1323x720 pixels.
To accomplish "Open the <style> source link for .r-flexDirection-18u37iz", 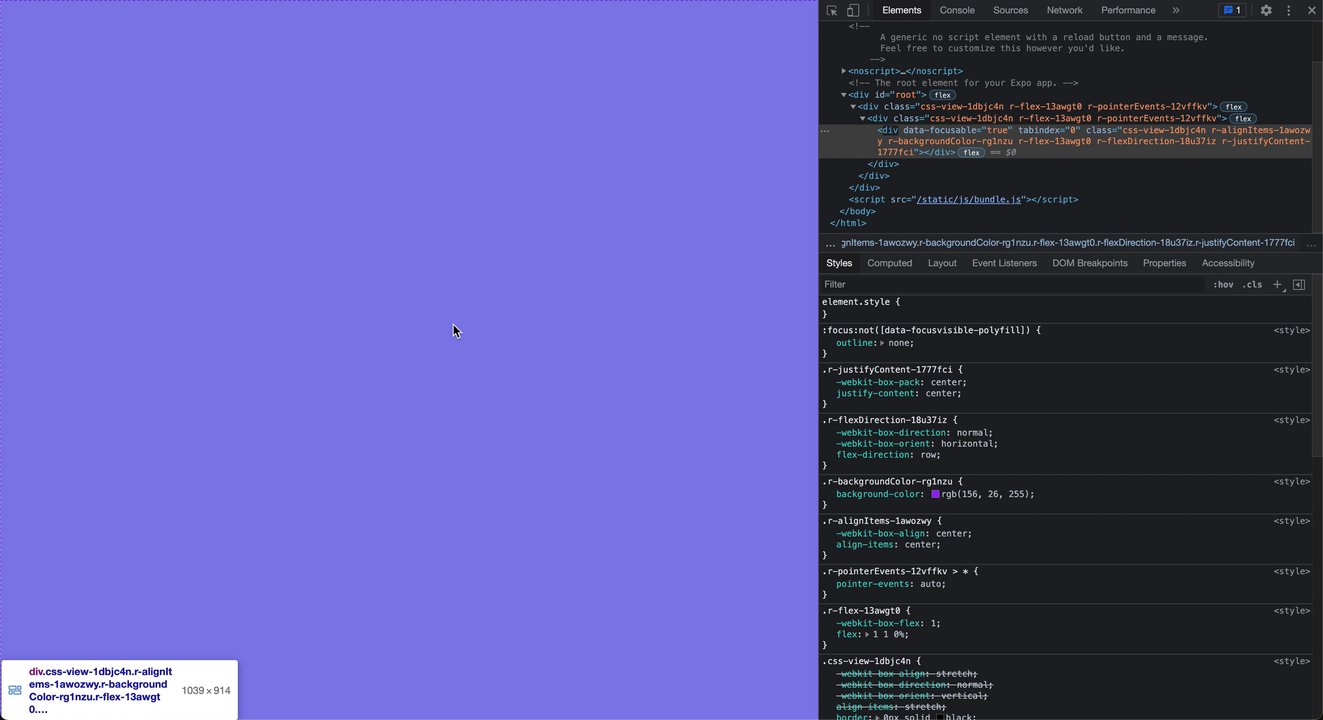I will click(1291, 420).
